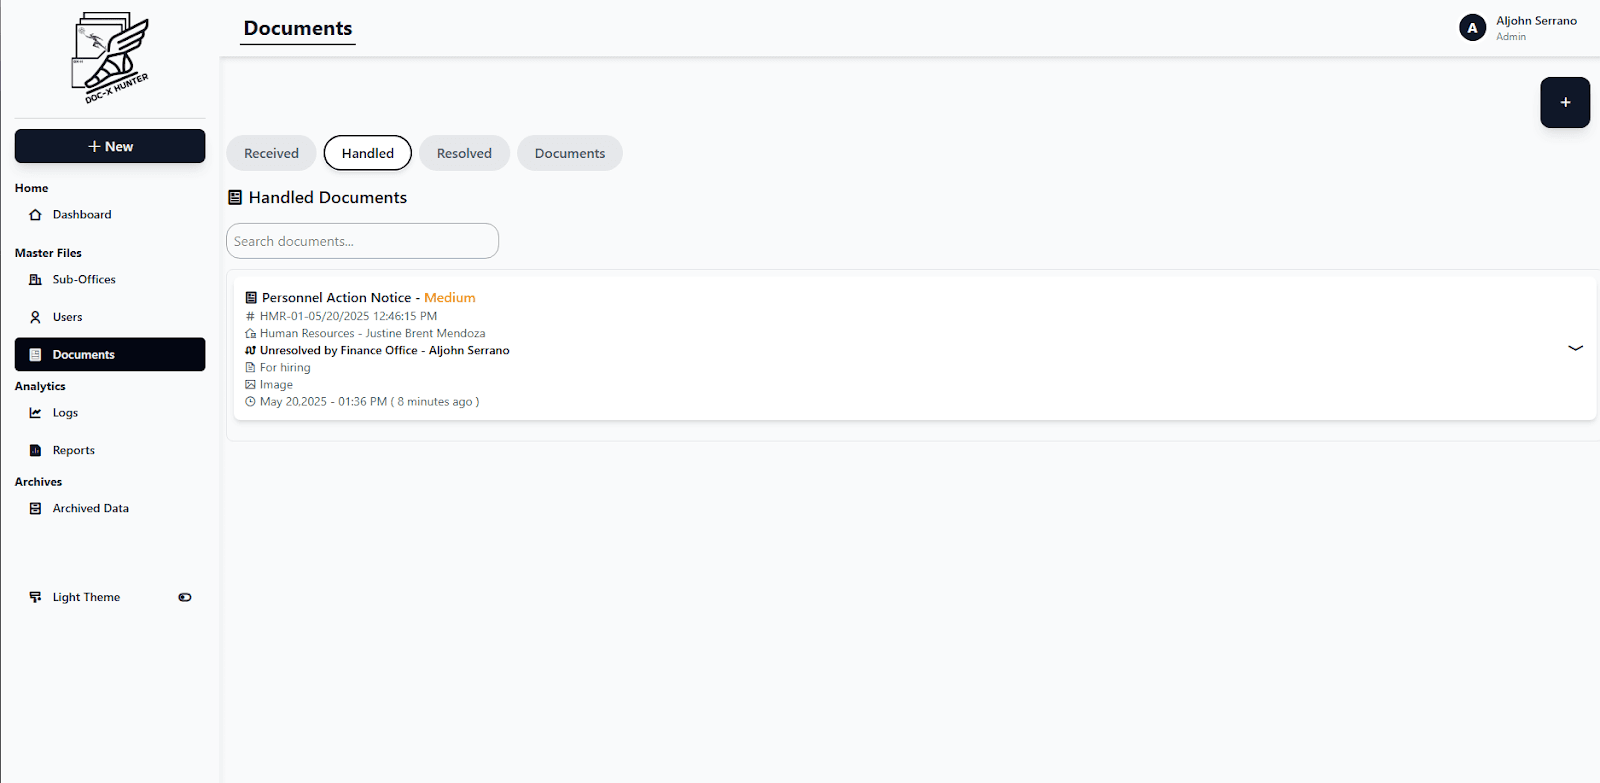Open the Documents sidebar item
Viewport: 1600px width, 783px height.
coord(110,354)
